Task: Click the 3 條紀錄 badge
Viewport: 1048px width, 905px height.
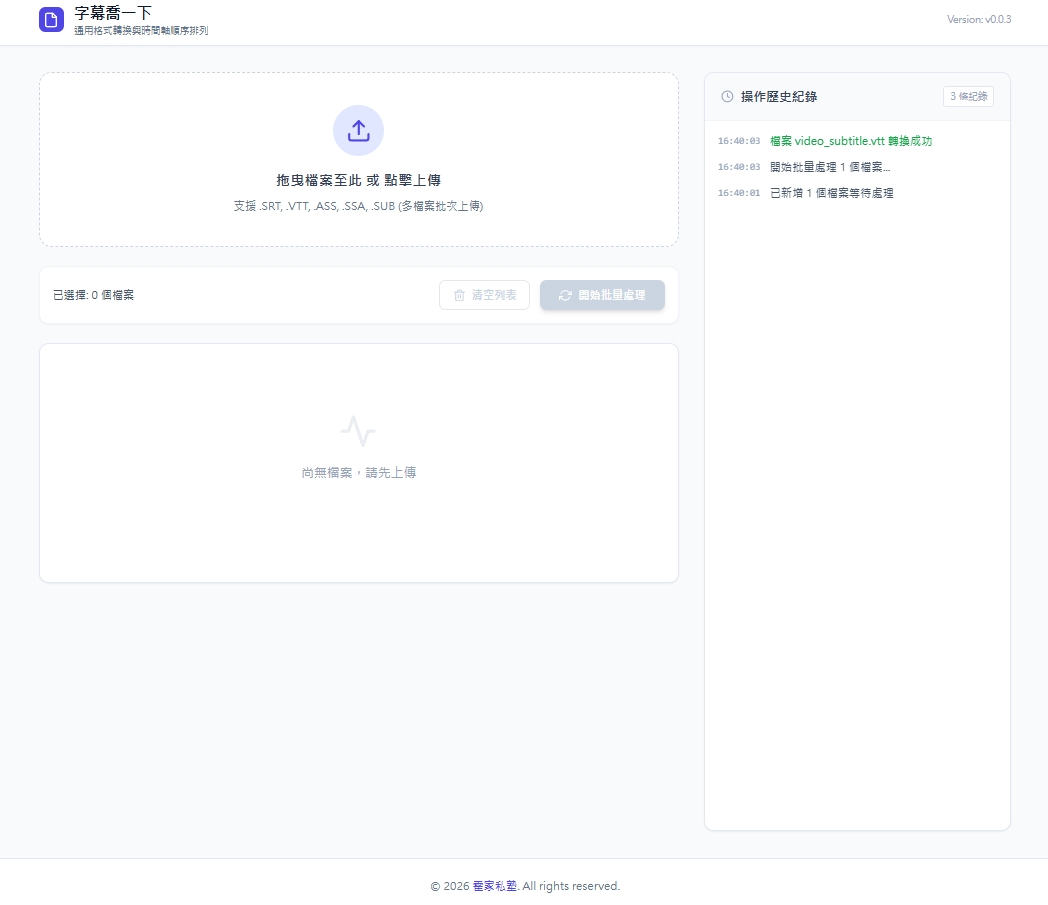Action: pos(967,96)
